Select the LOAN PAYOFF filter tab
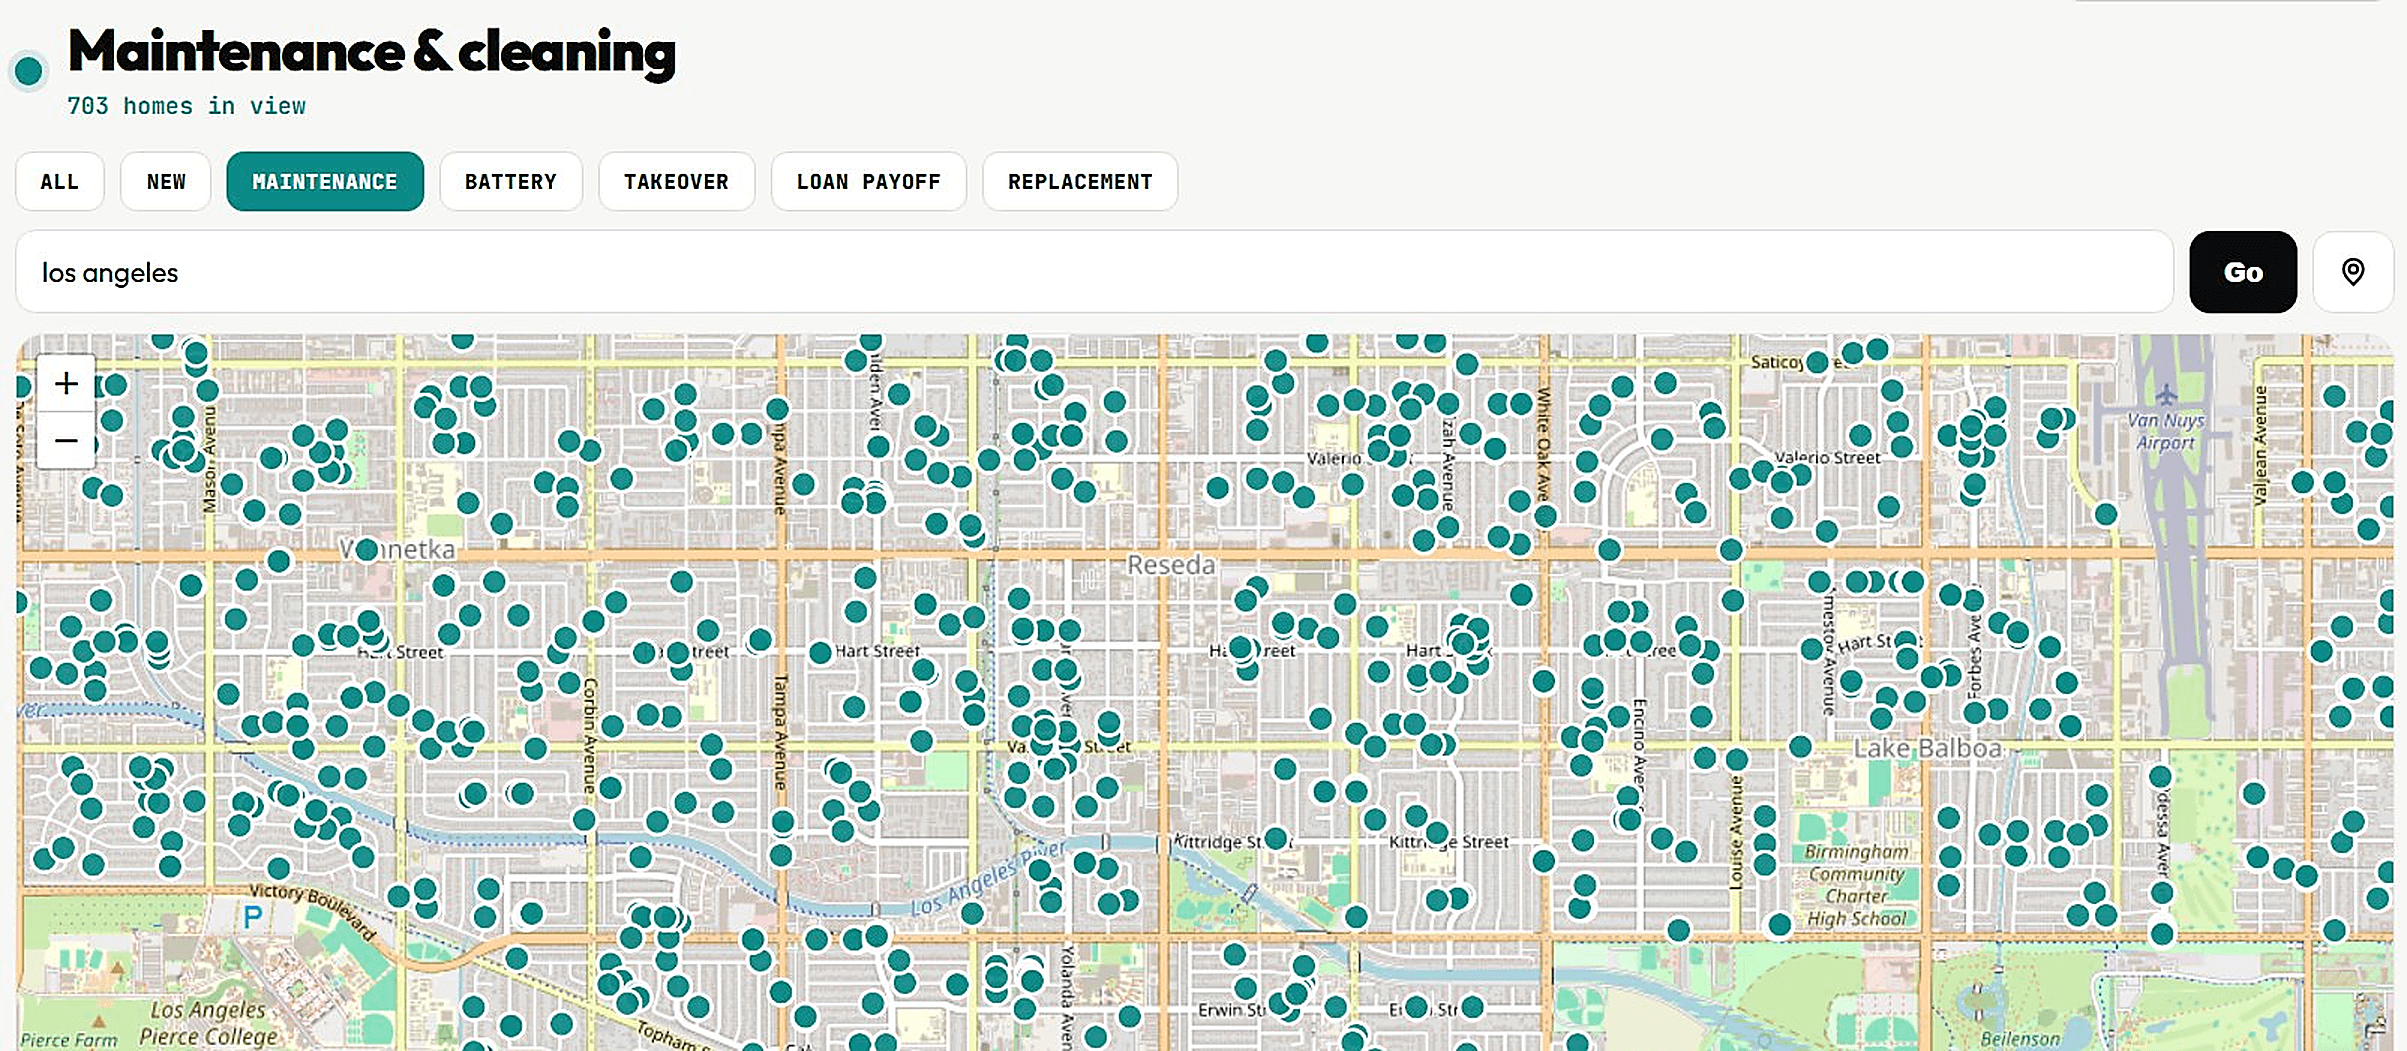The height and width of the screenshot is (1051, 2407). tap(869, 182)
